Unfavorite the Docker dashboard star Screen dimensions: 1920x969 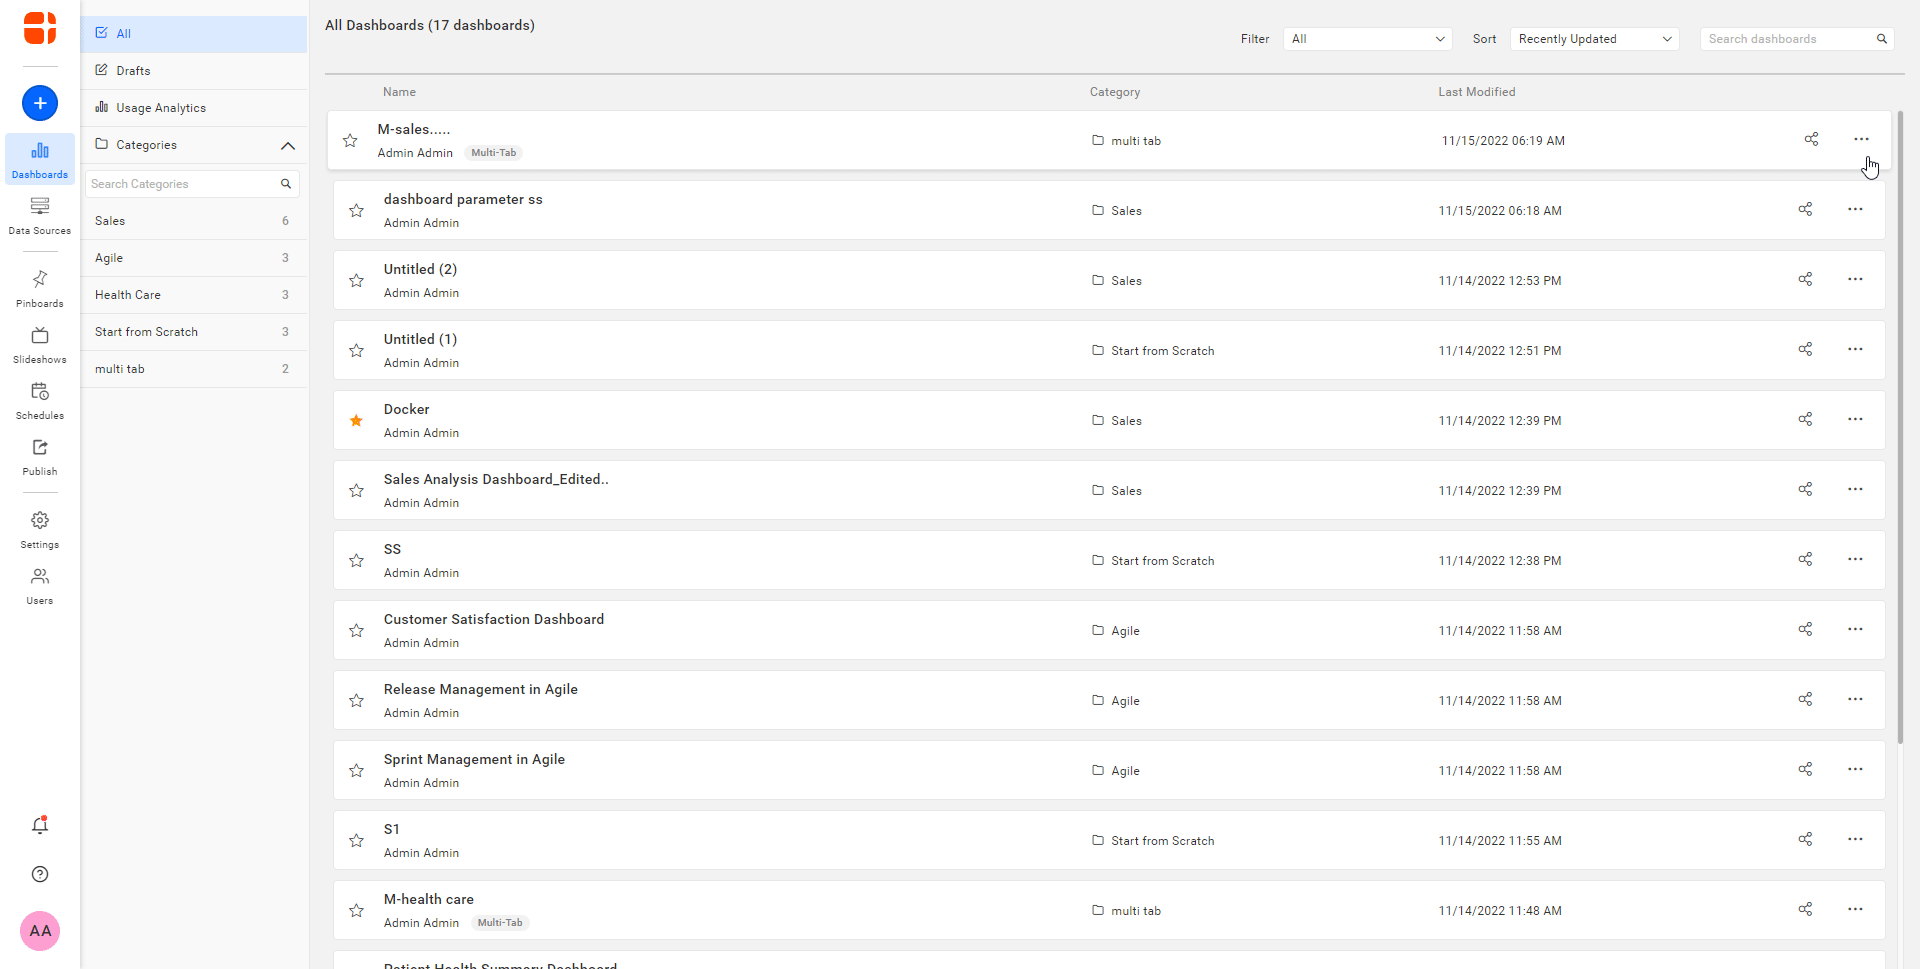pos(356,421)
